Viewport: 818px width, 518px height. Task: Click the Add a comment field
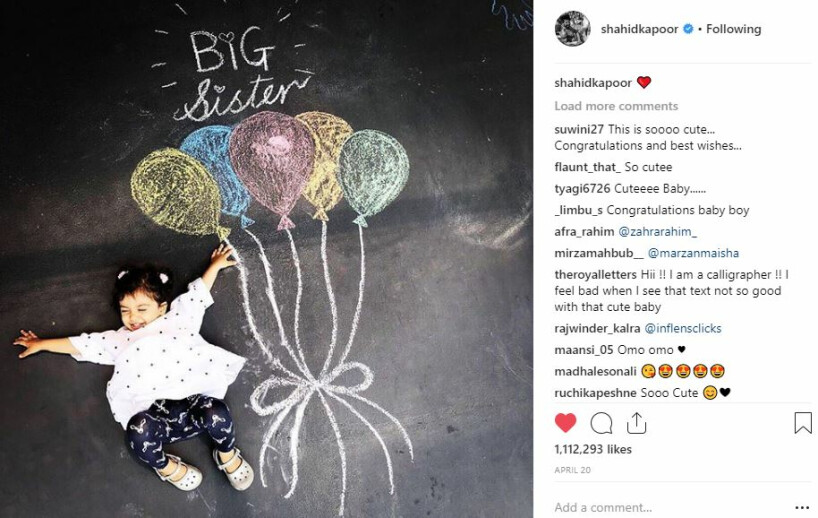click(x=670, y=508)
